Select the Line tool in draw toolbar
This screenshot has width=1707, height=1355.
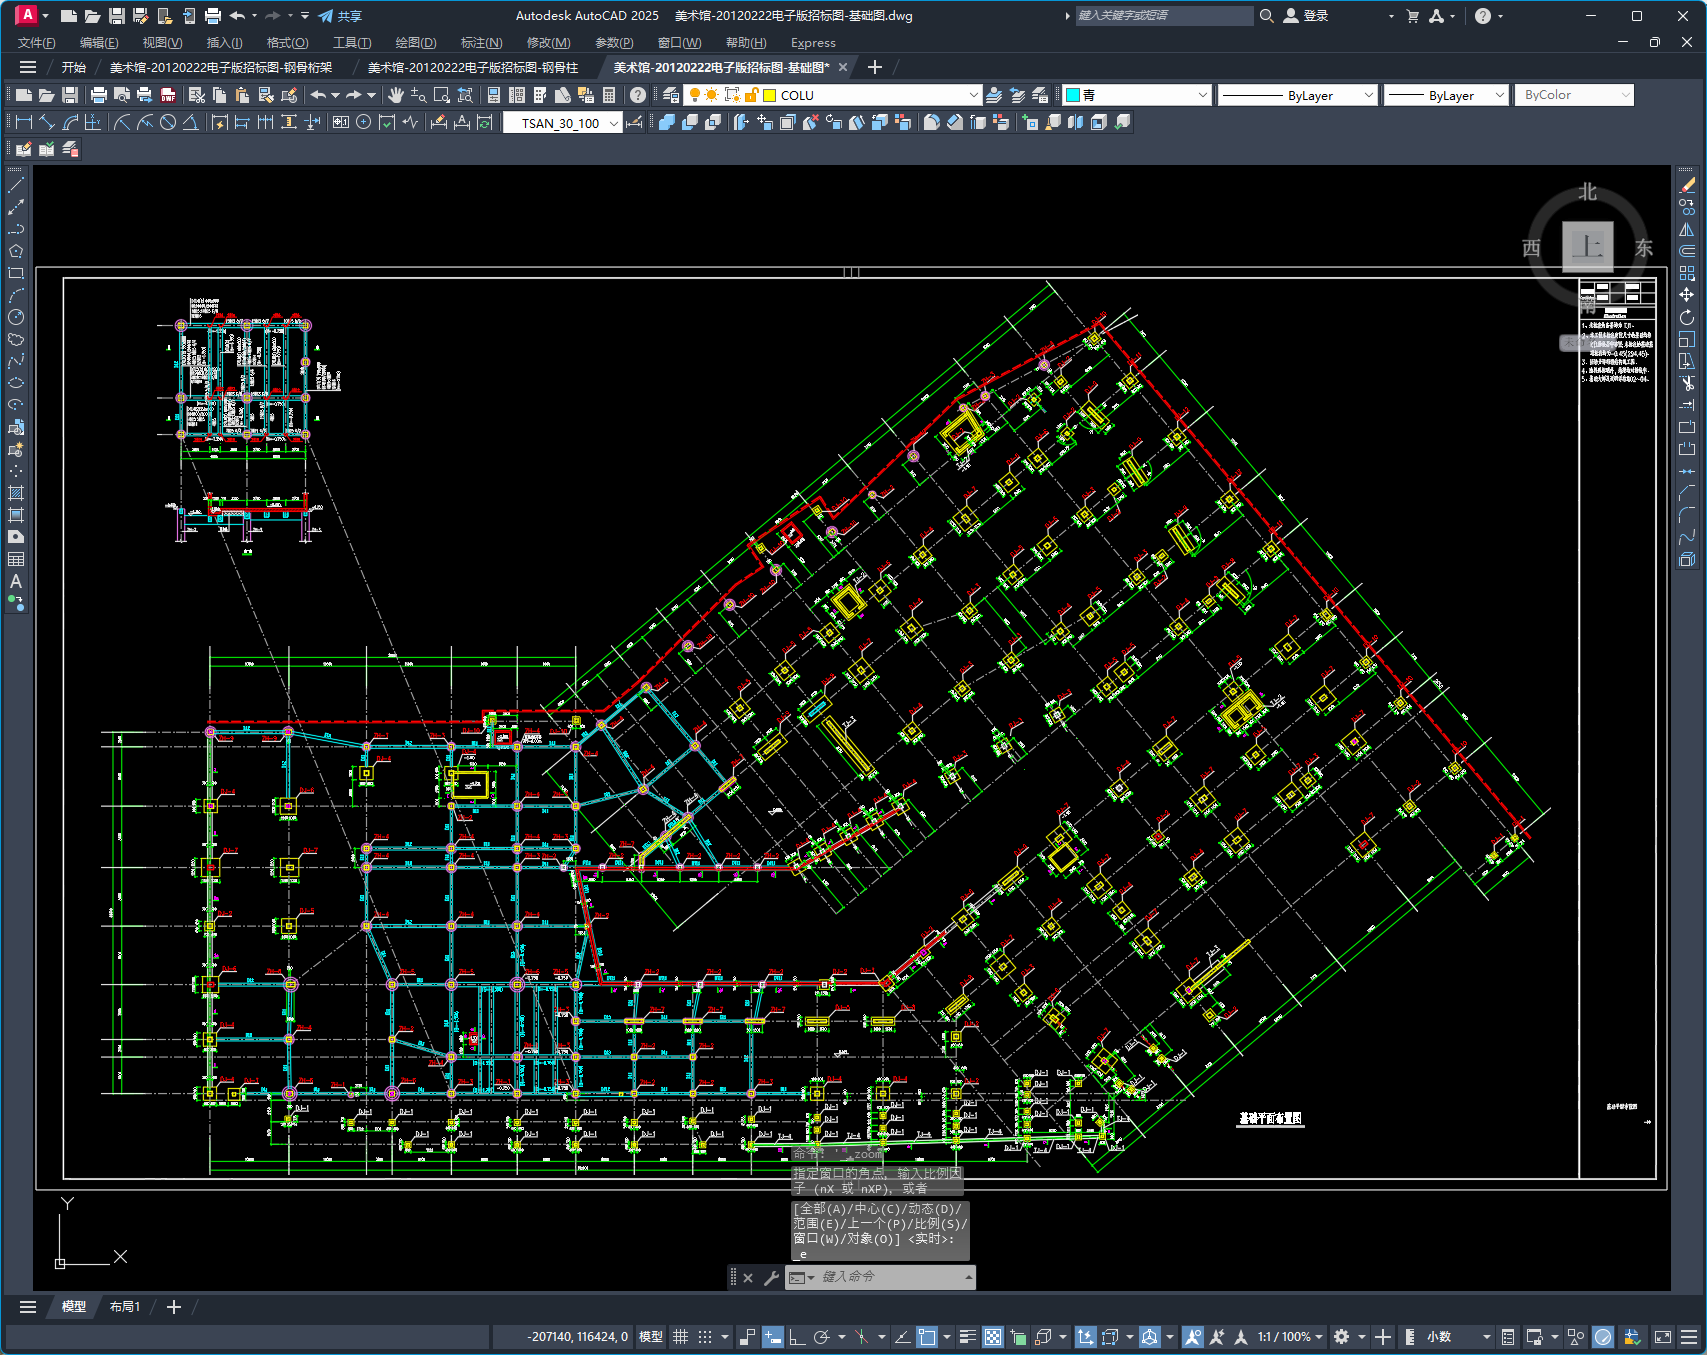coord(16,185)
